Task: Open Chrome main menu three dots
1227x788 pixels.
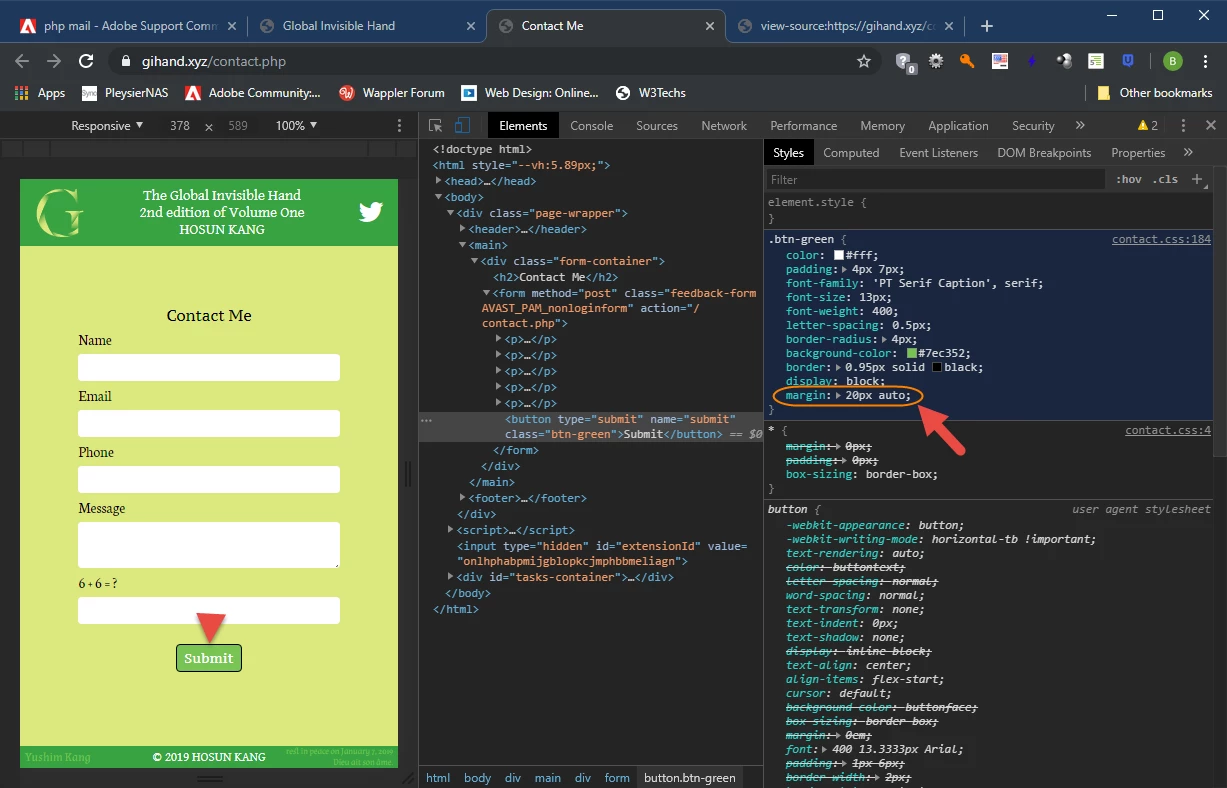Action: point(1205,61)
